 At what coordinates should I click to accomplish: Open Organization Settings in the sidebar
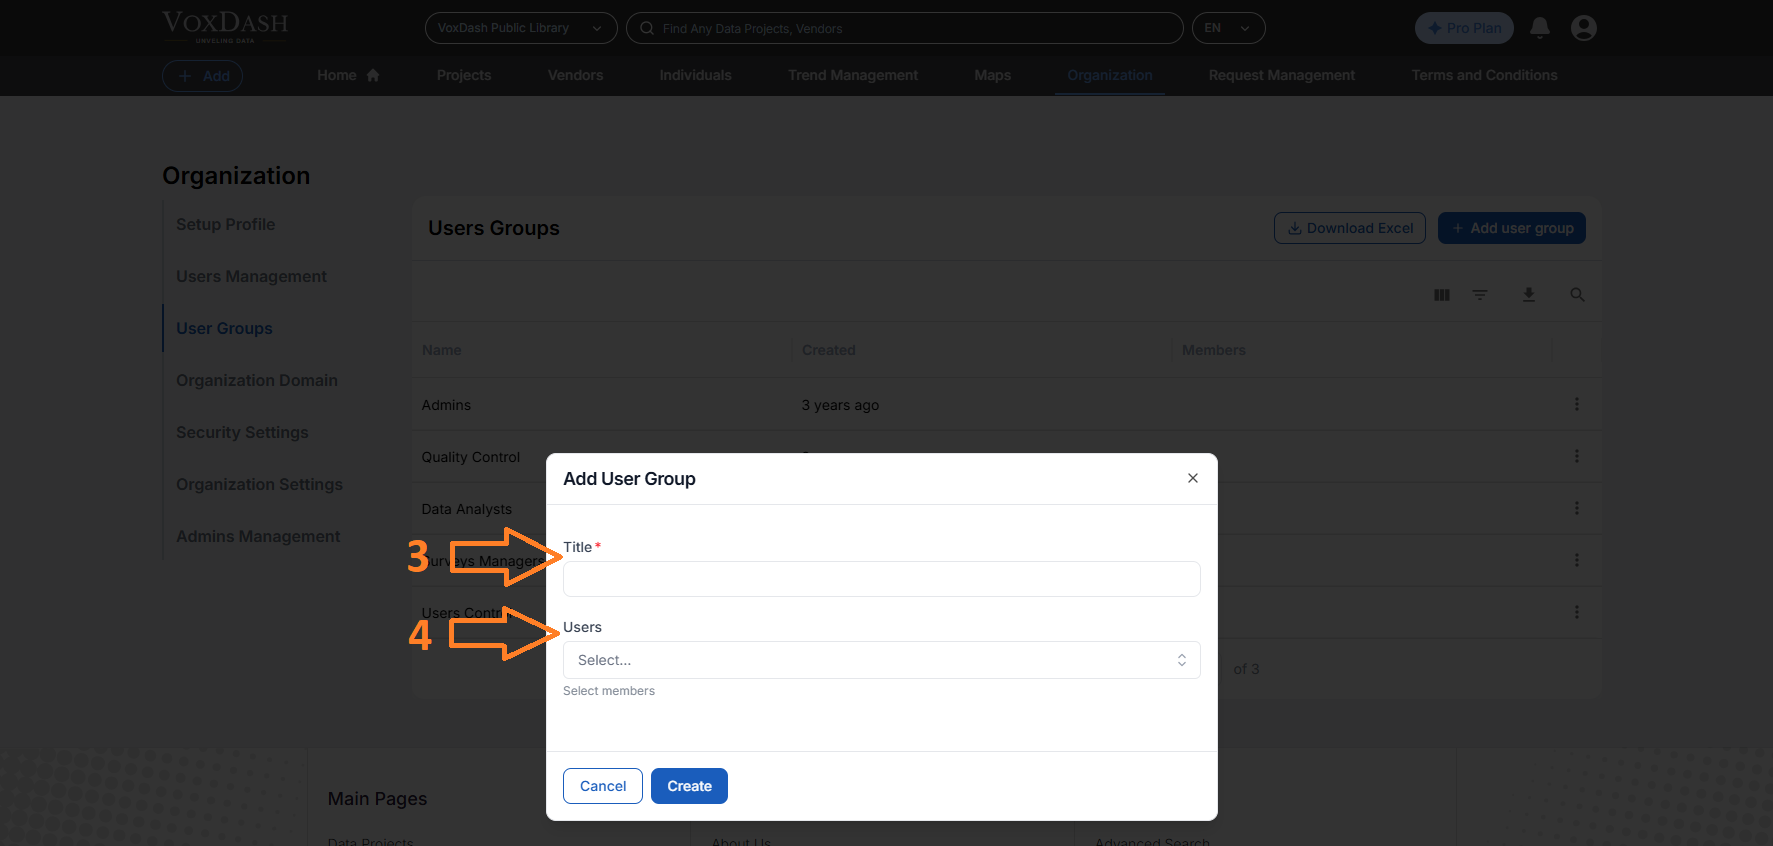(x=259, y=484)
